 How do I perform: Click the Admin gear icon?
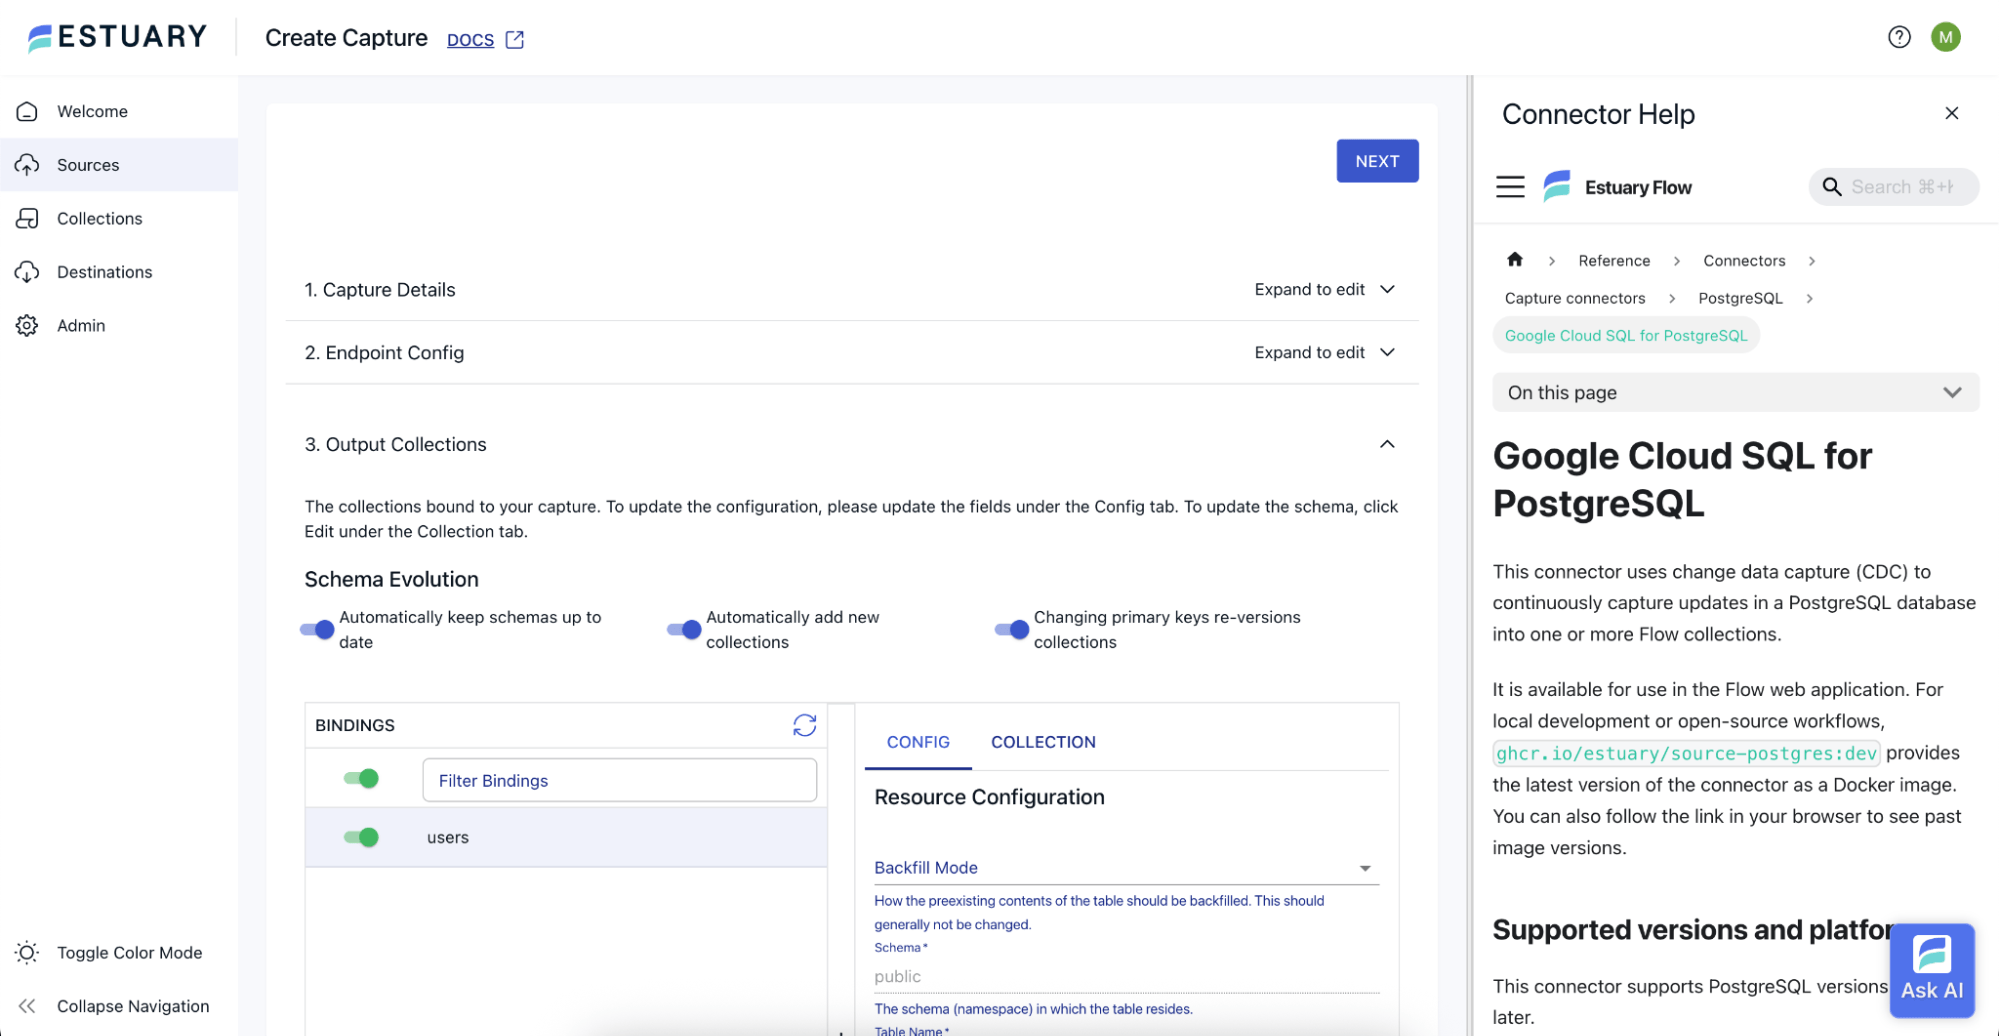click(x=27, y=325)
